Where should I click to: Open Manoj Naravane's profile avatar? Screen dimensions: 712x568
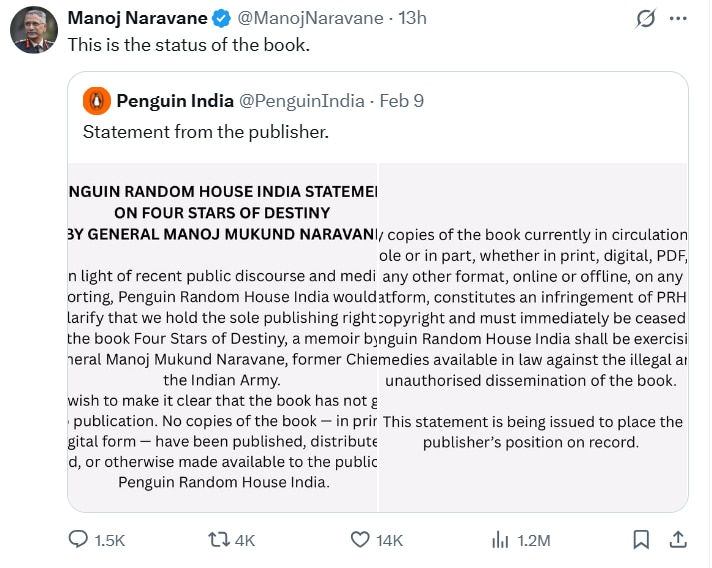coord(34,30)
